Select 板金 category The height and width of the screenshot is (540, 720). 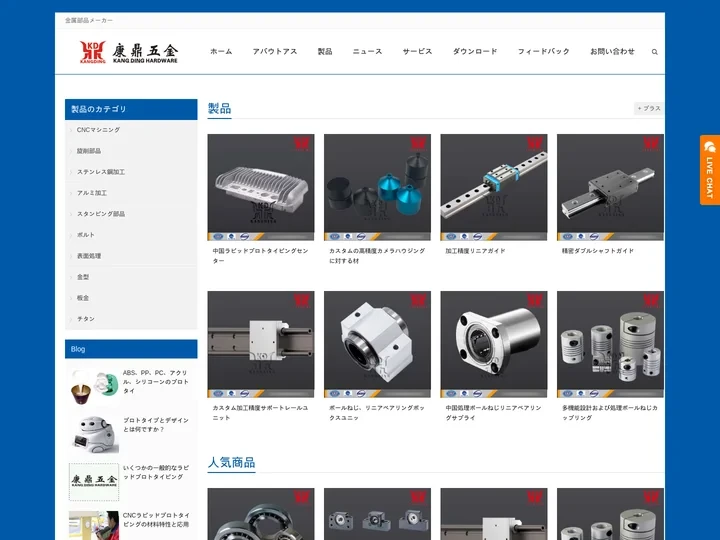[83, 298]
